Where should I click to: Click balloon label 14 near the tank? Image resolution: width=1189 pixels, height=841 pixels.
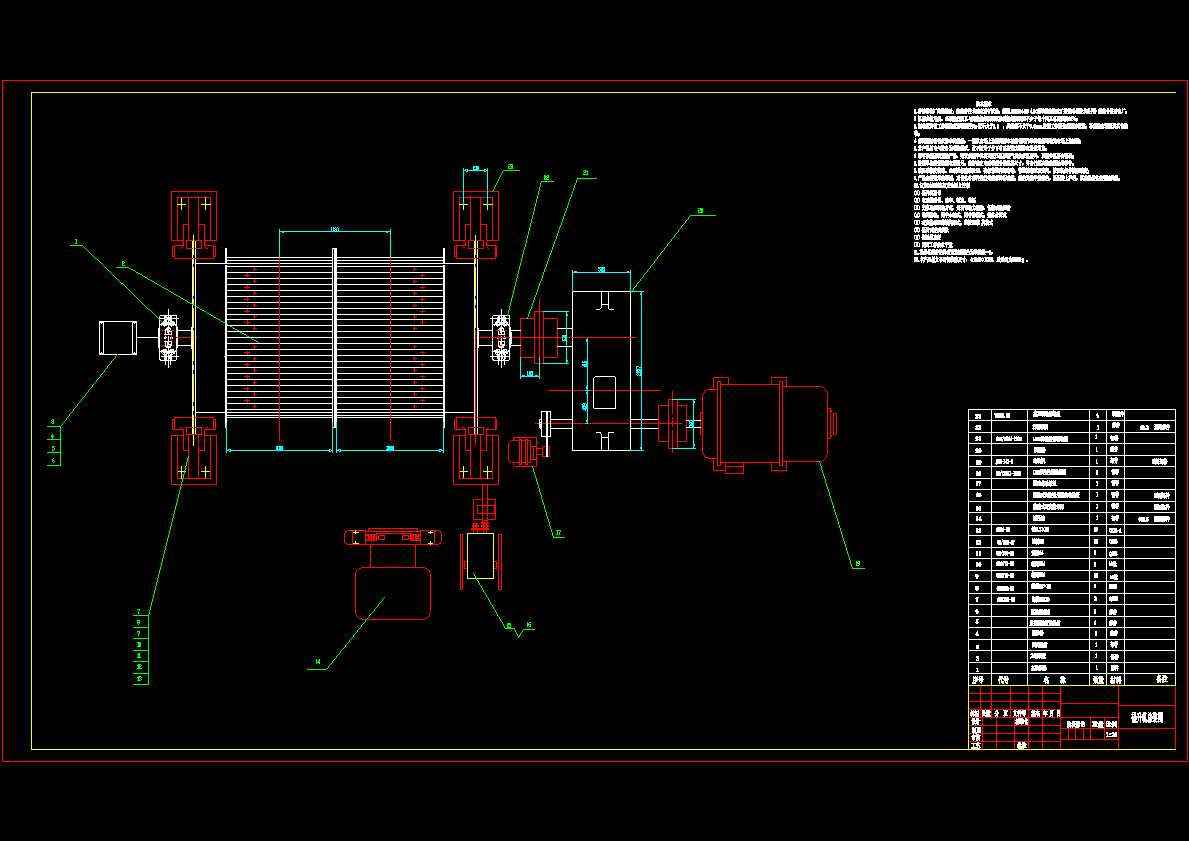pos(317,663)
